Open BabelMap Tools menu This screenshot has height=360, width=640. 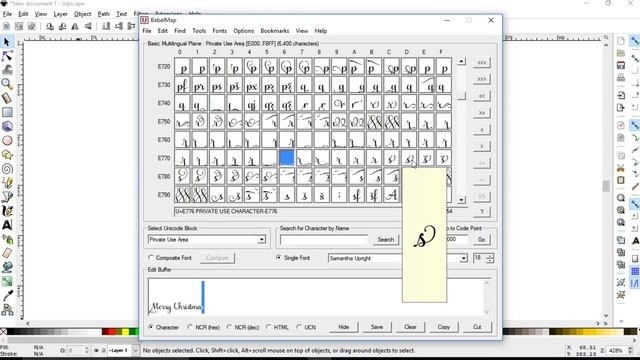point(199,31)
